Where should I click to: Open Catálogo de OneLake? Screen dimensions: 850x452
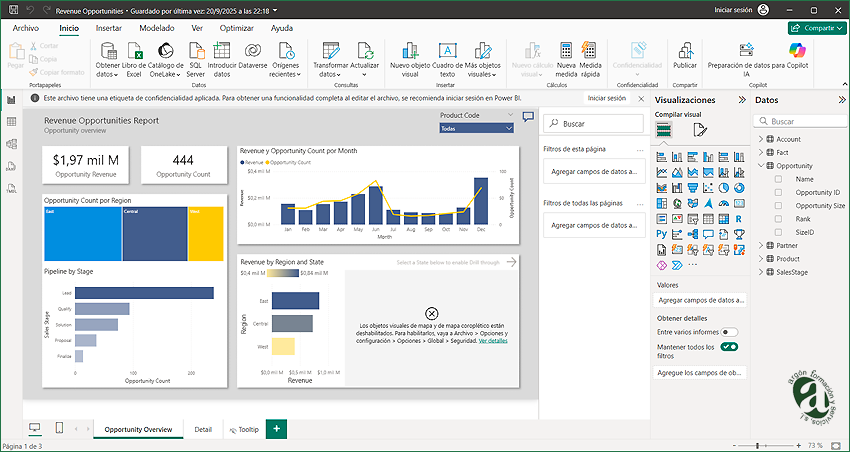[165, 60]
